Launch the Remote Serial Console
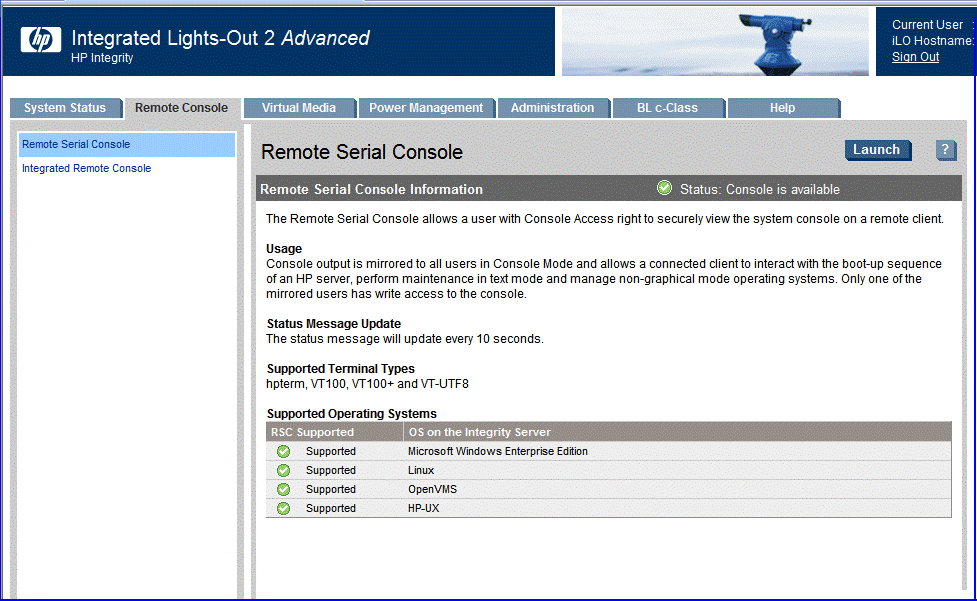The height and width of the screenshot is (601, 977). click(877, 150)
